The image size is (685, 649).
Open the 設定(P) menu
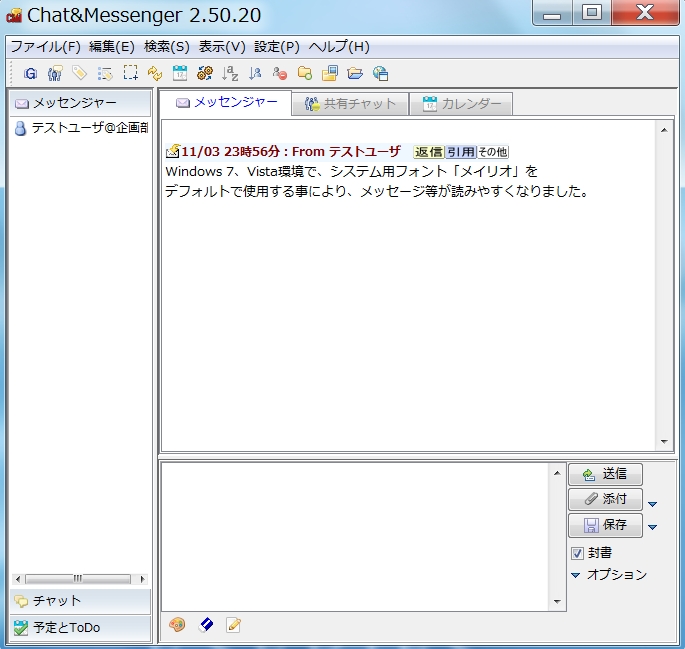tap(276, 47)
